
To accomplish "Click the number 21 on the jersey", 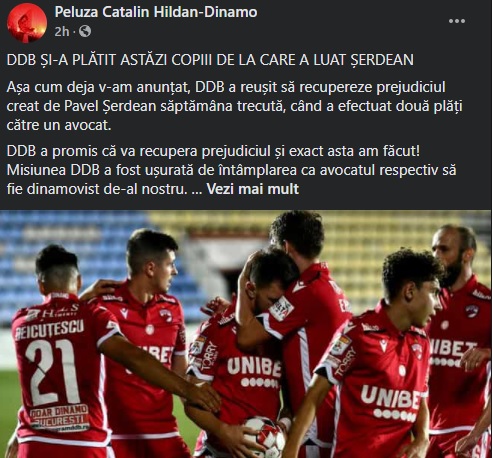I will (x=53, y=371).
